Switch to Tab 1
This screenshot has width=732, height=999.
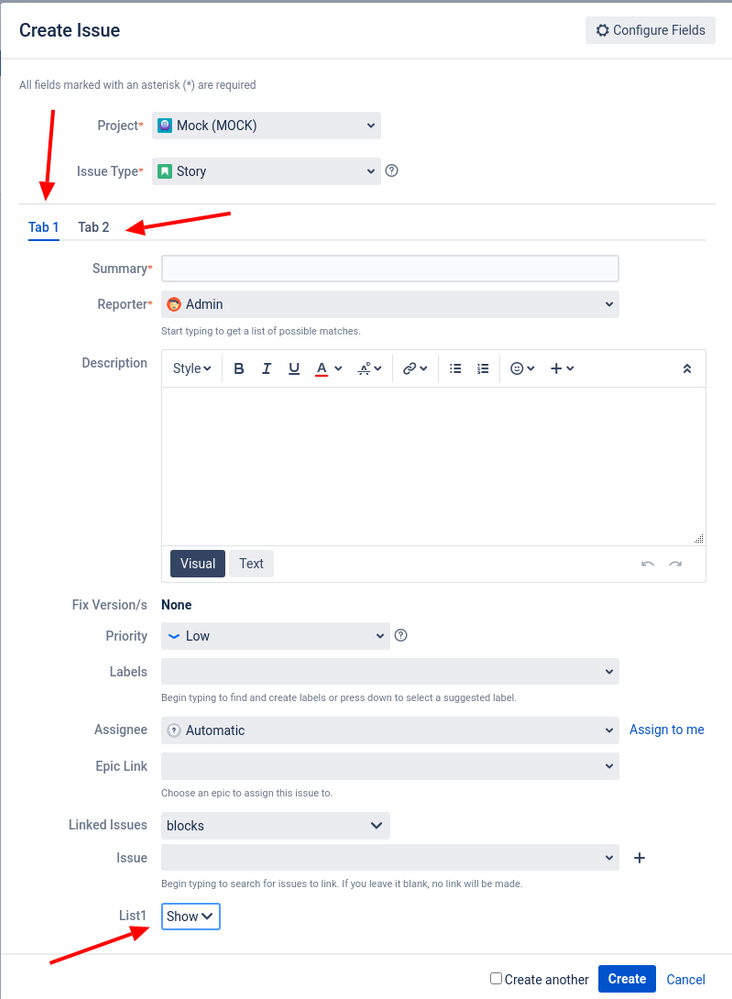[43, 227]
